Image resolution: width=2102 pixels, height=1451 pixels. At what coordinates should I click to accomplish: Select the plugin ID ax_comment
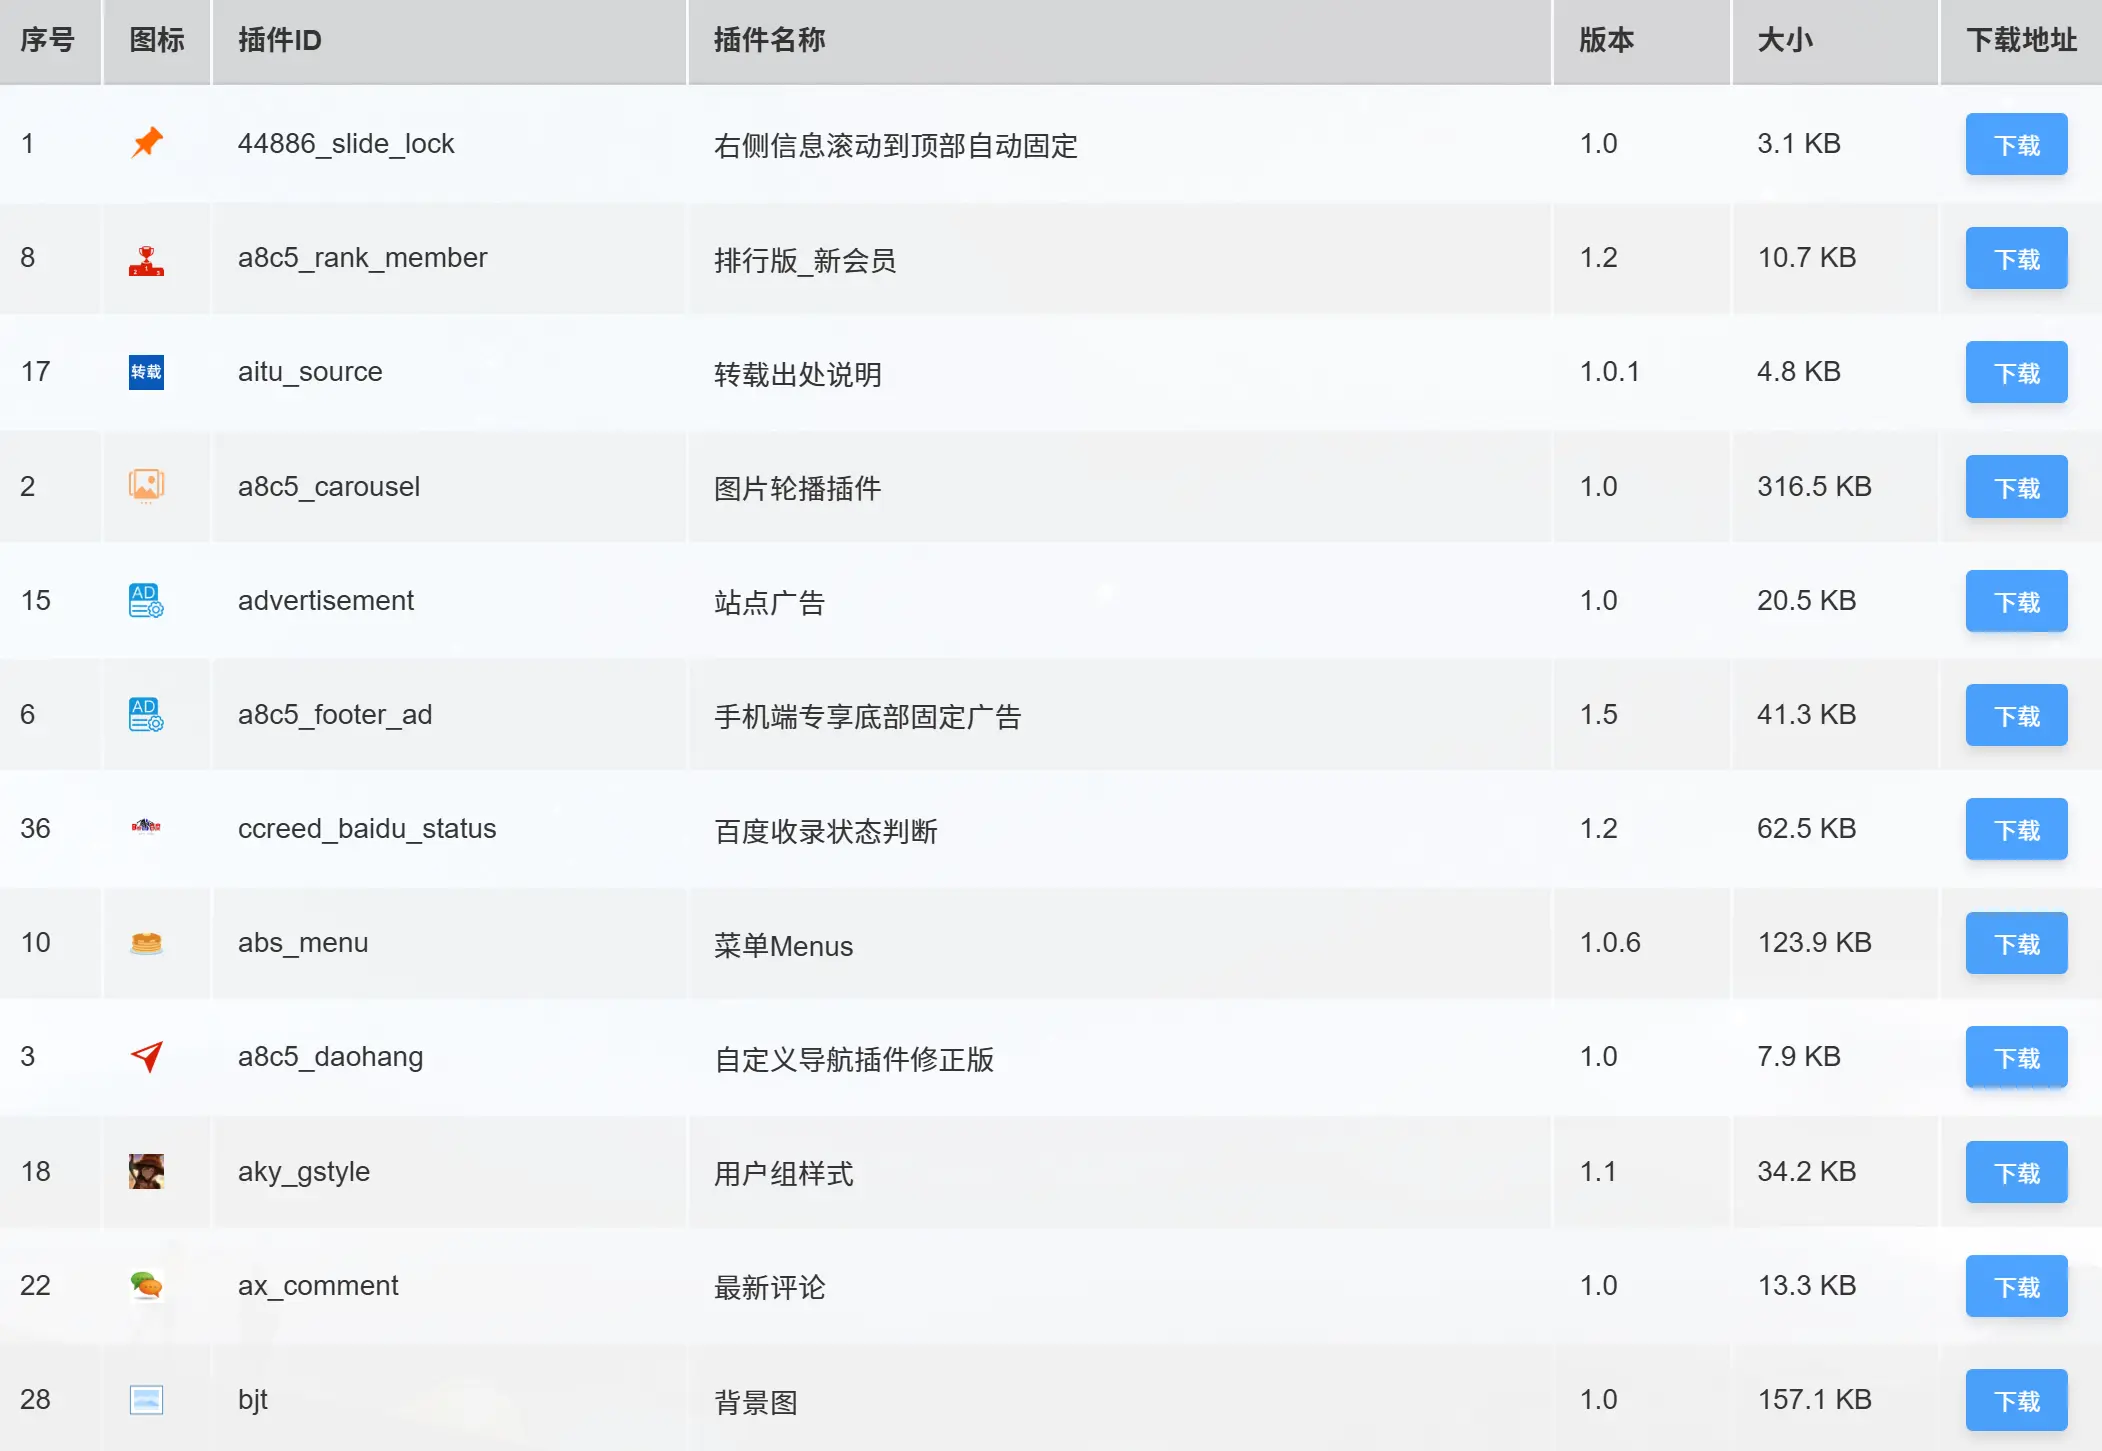point(318,1285)
